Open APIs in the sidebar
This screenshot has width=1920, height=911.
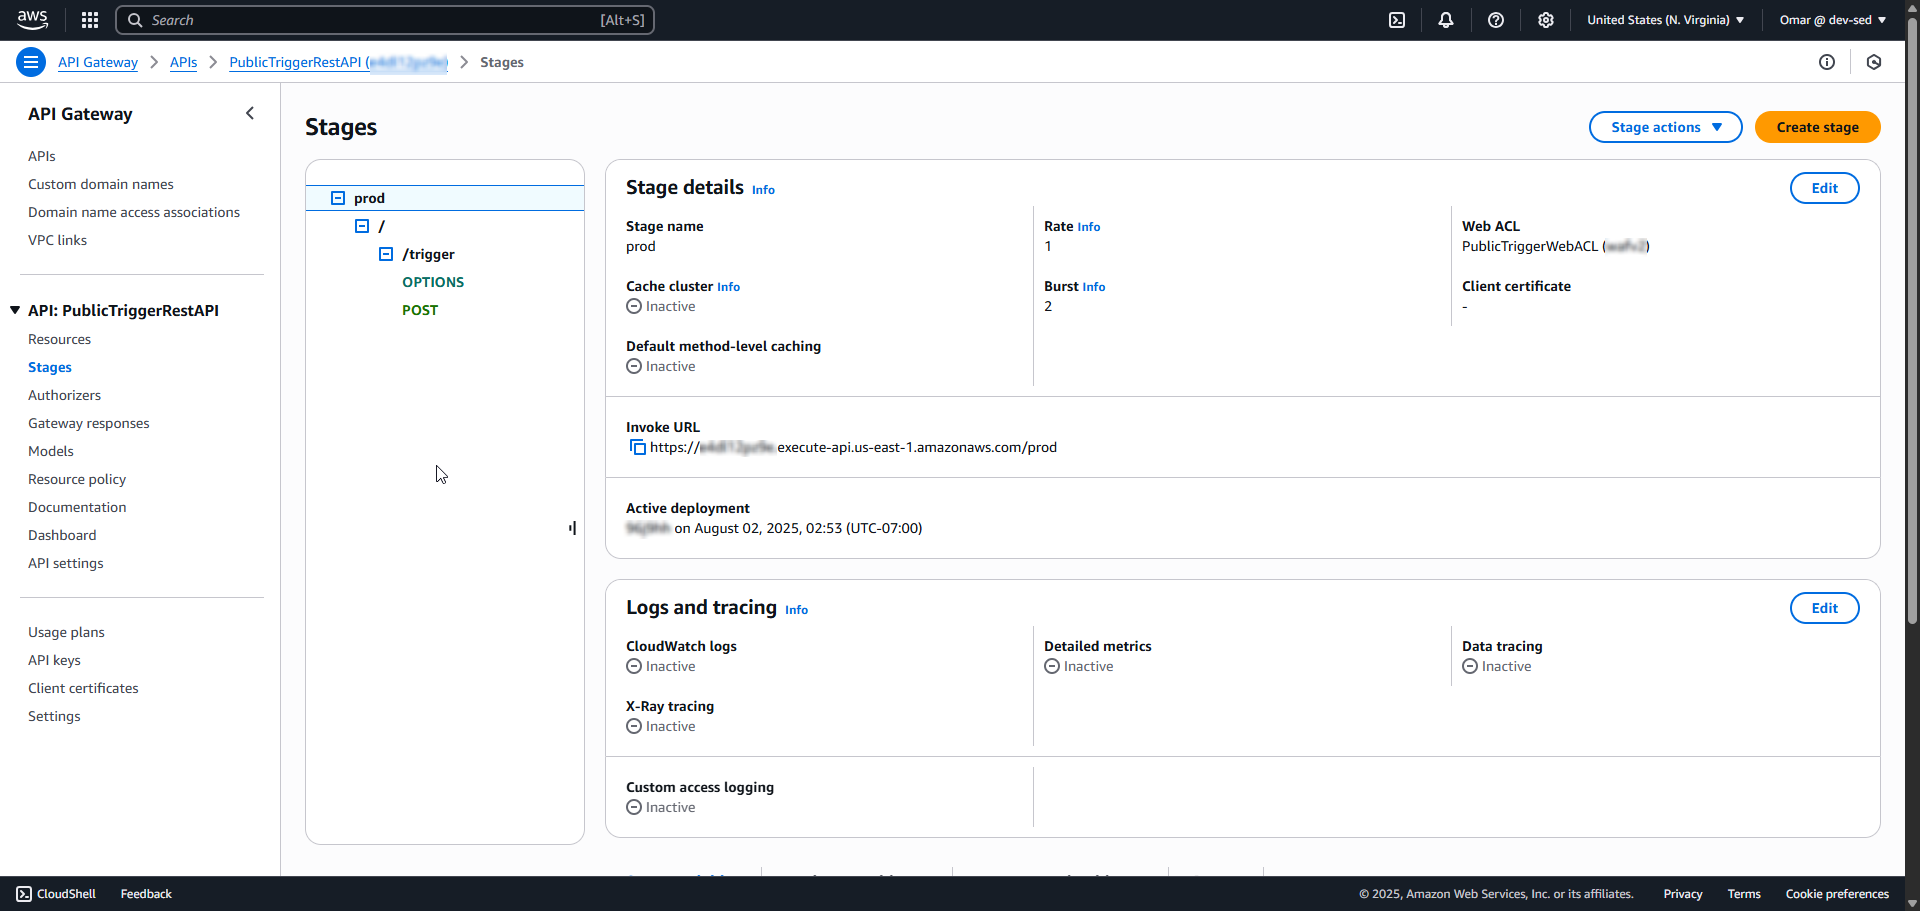(42, 156)
